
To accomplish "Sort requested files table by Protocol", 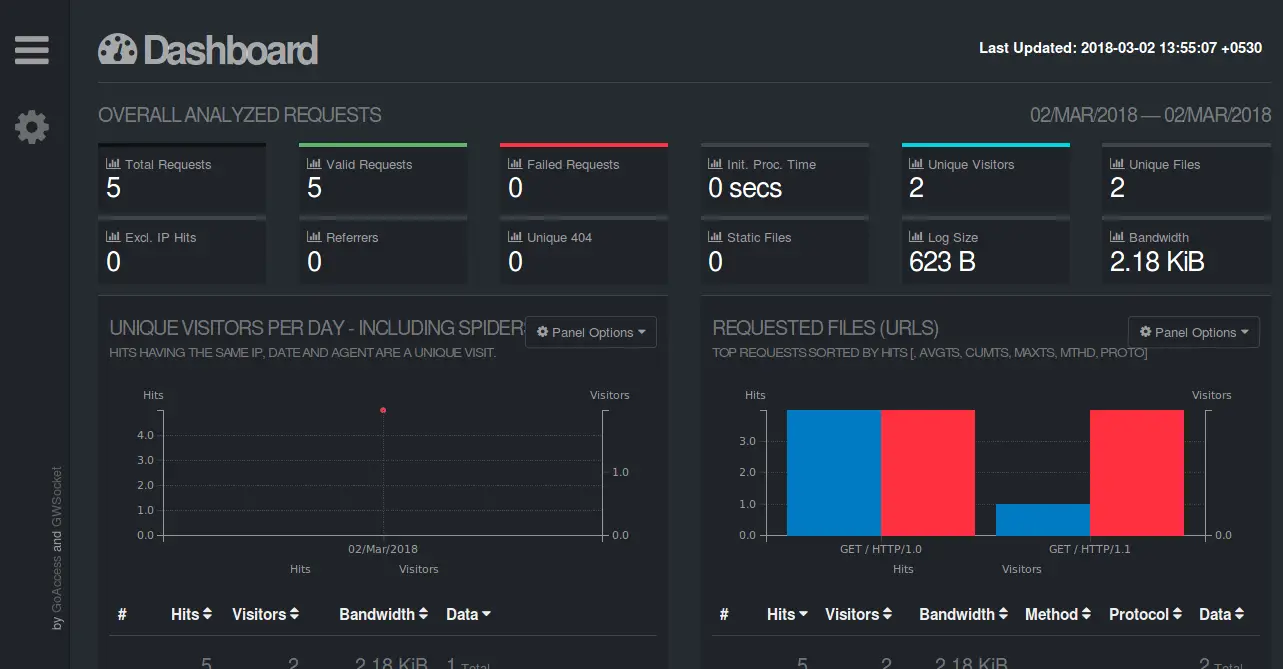I will pyautogui.click(x=1146, y=614).
